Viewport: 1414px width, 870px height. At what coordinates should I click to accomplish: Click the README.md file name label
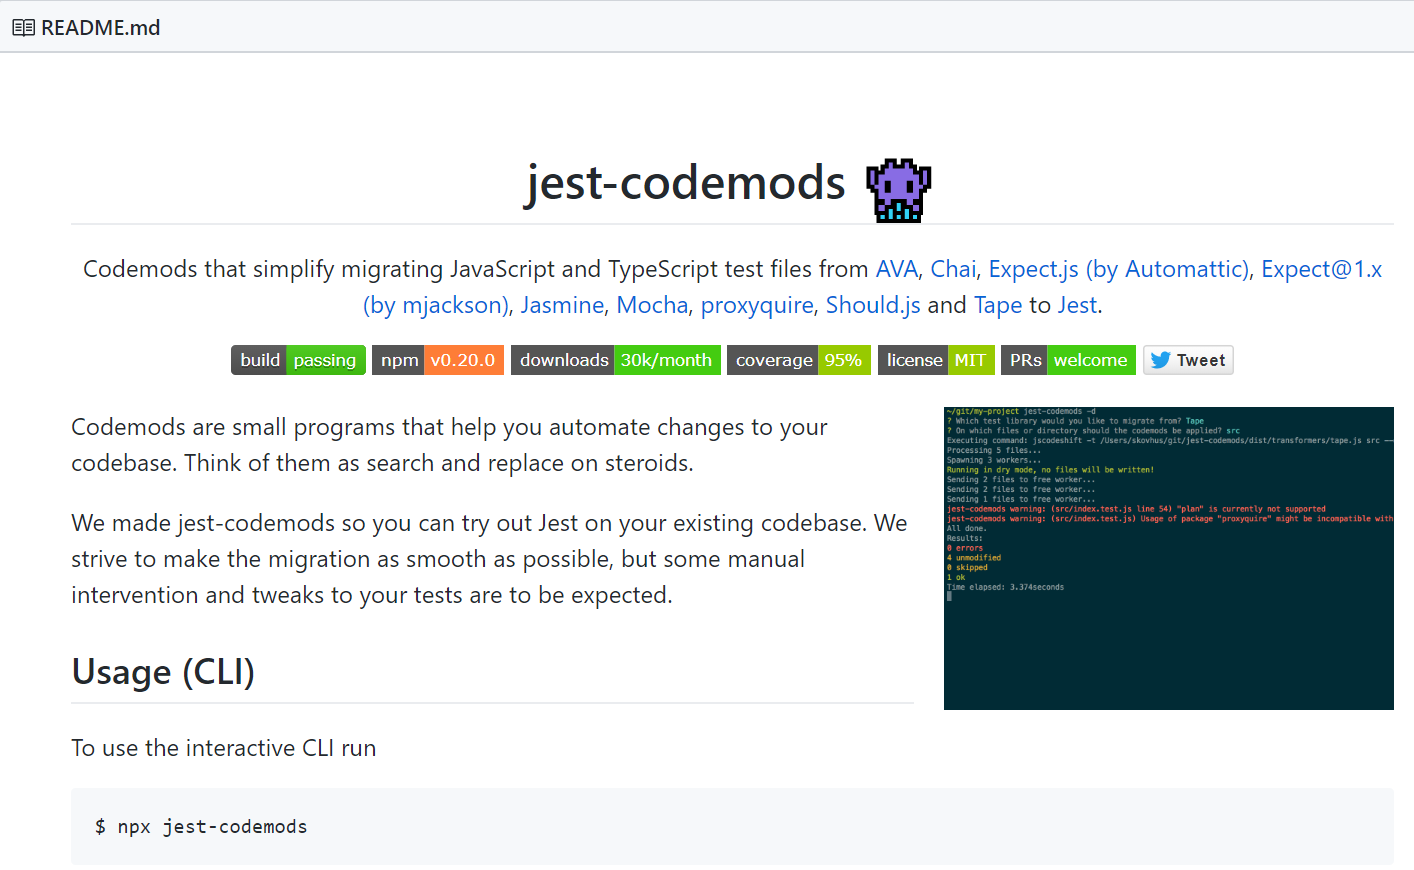[101, 28]
